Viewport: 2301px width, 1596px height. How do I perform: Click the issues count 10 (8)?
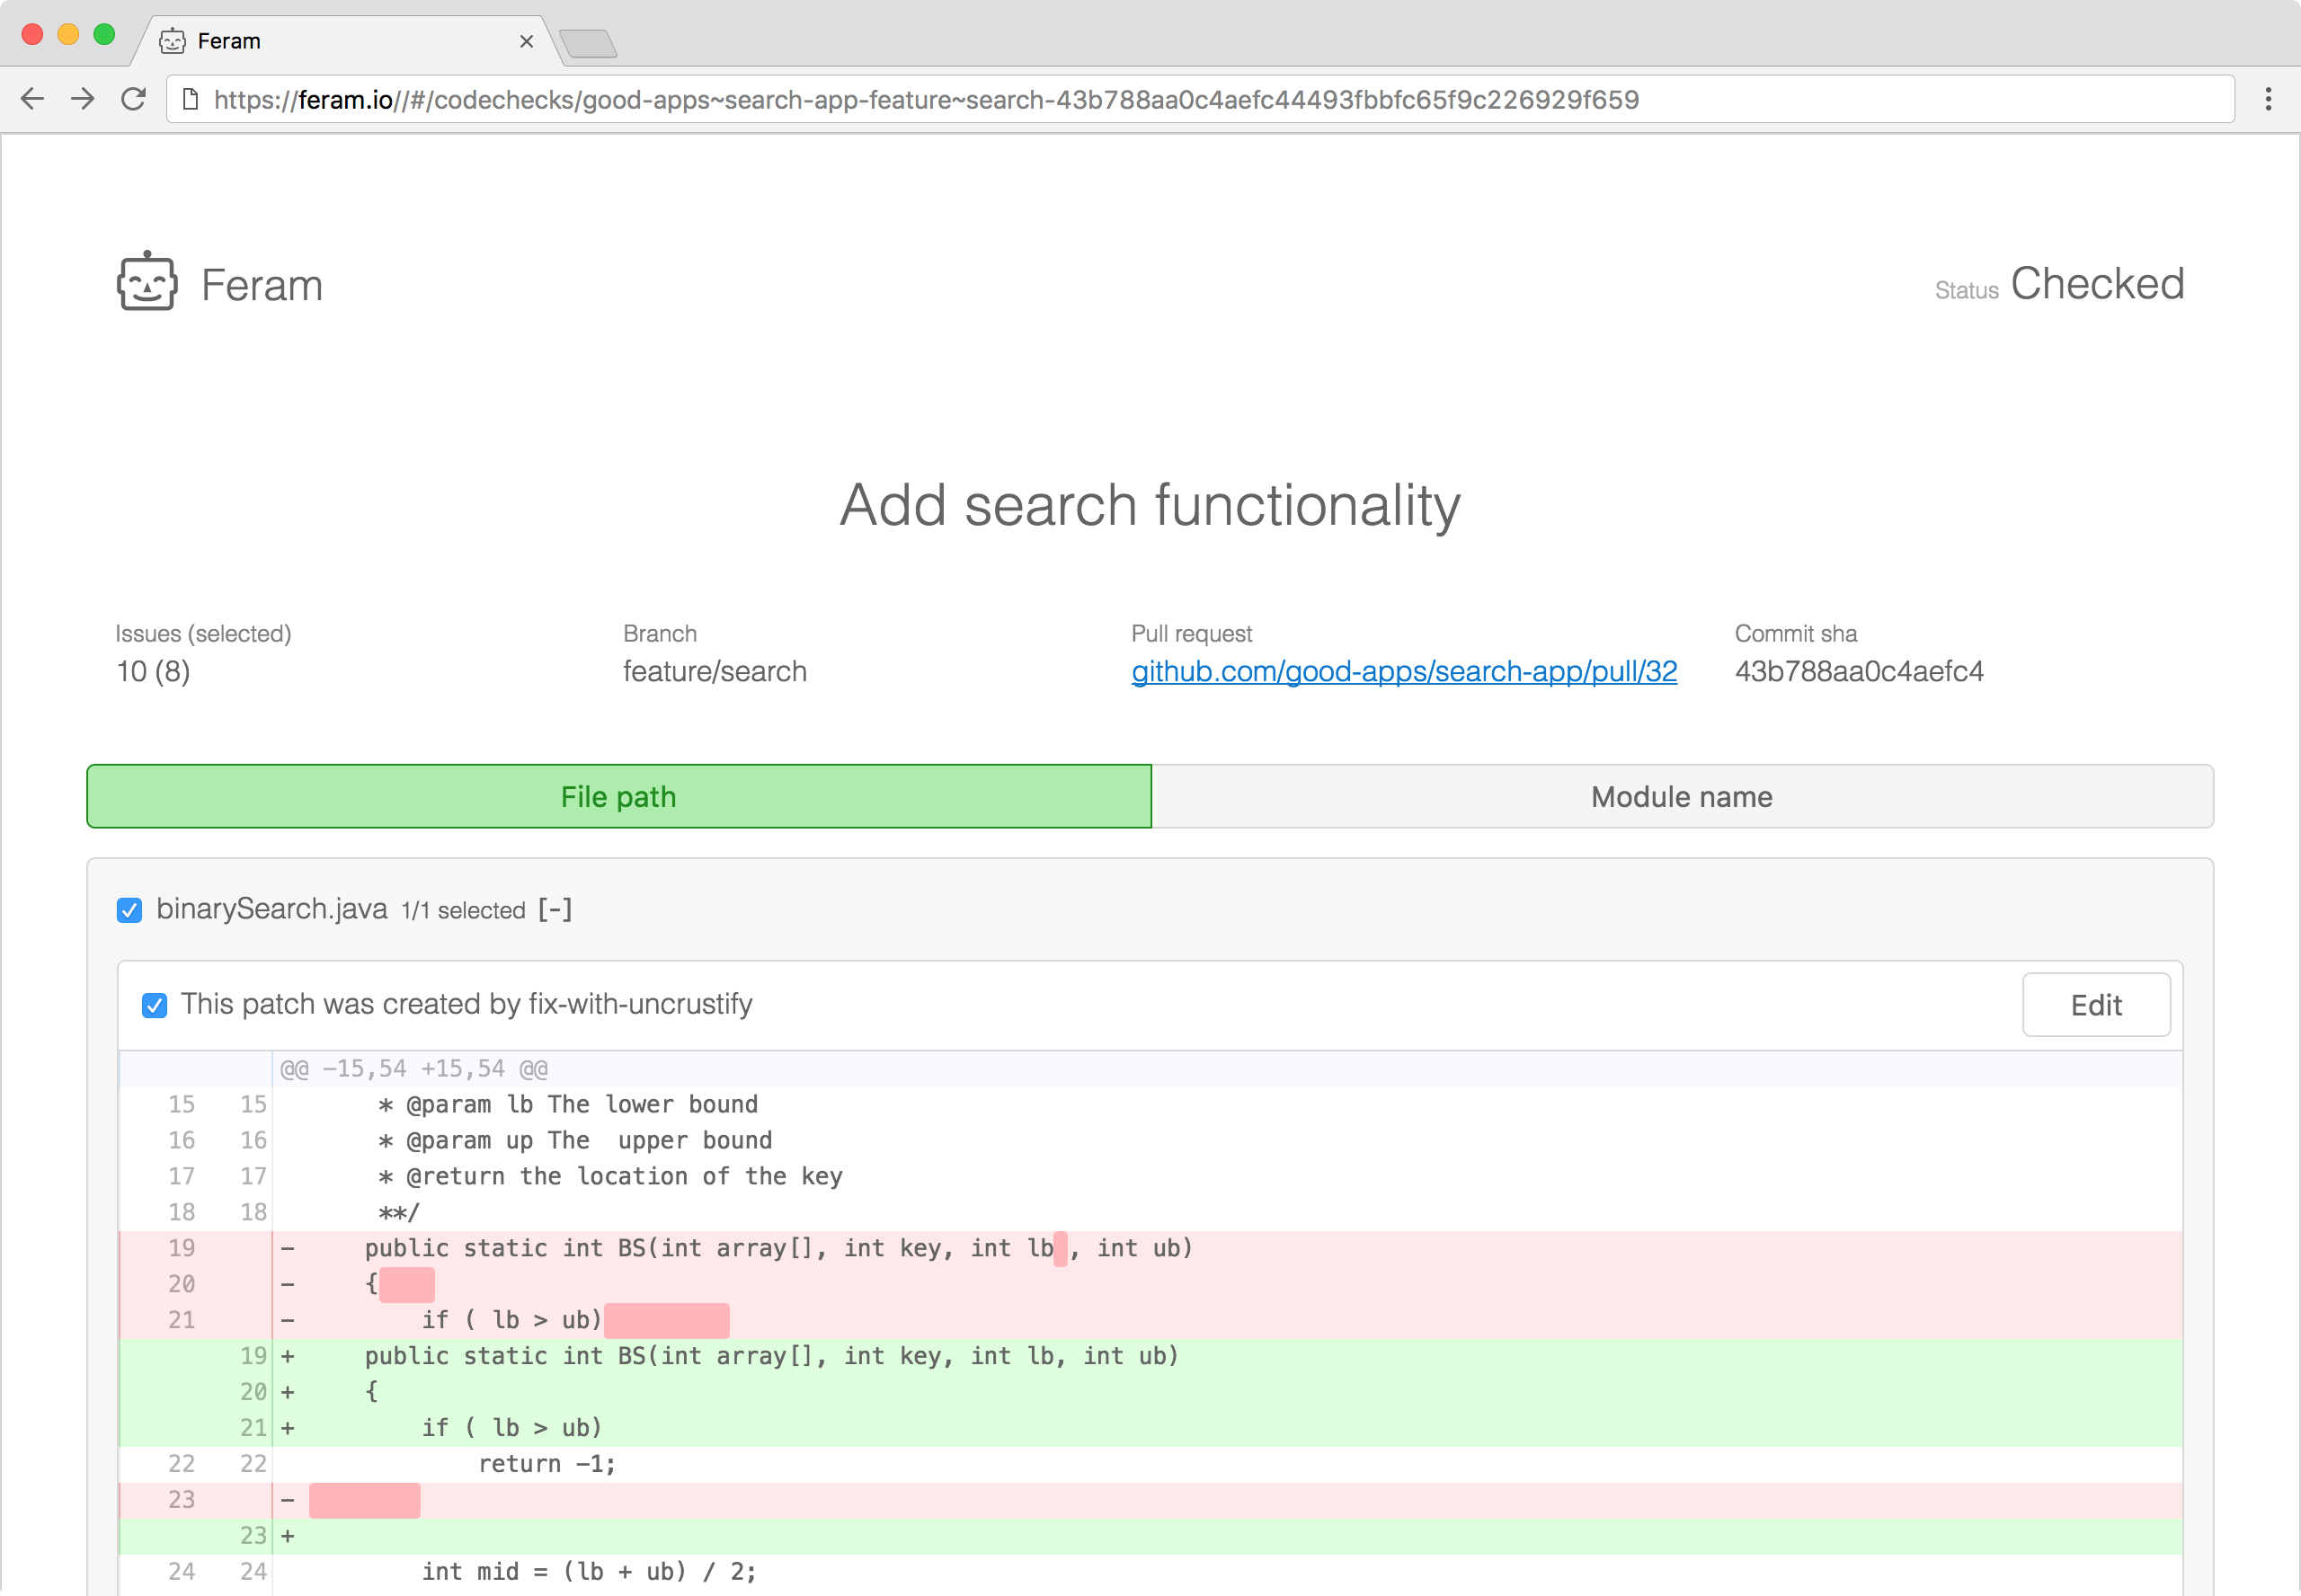click(153, 671)
